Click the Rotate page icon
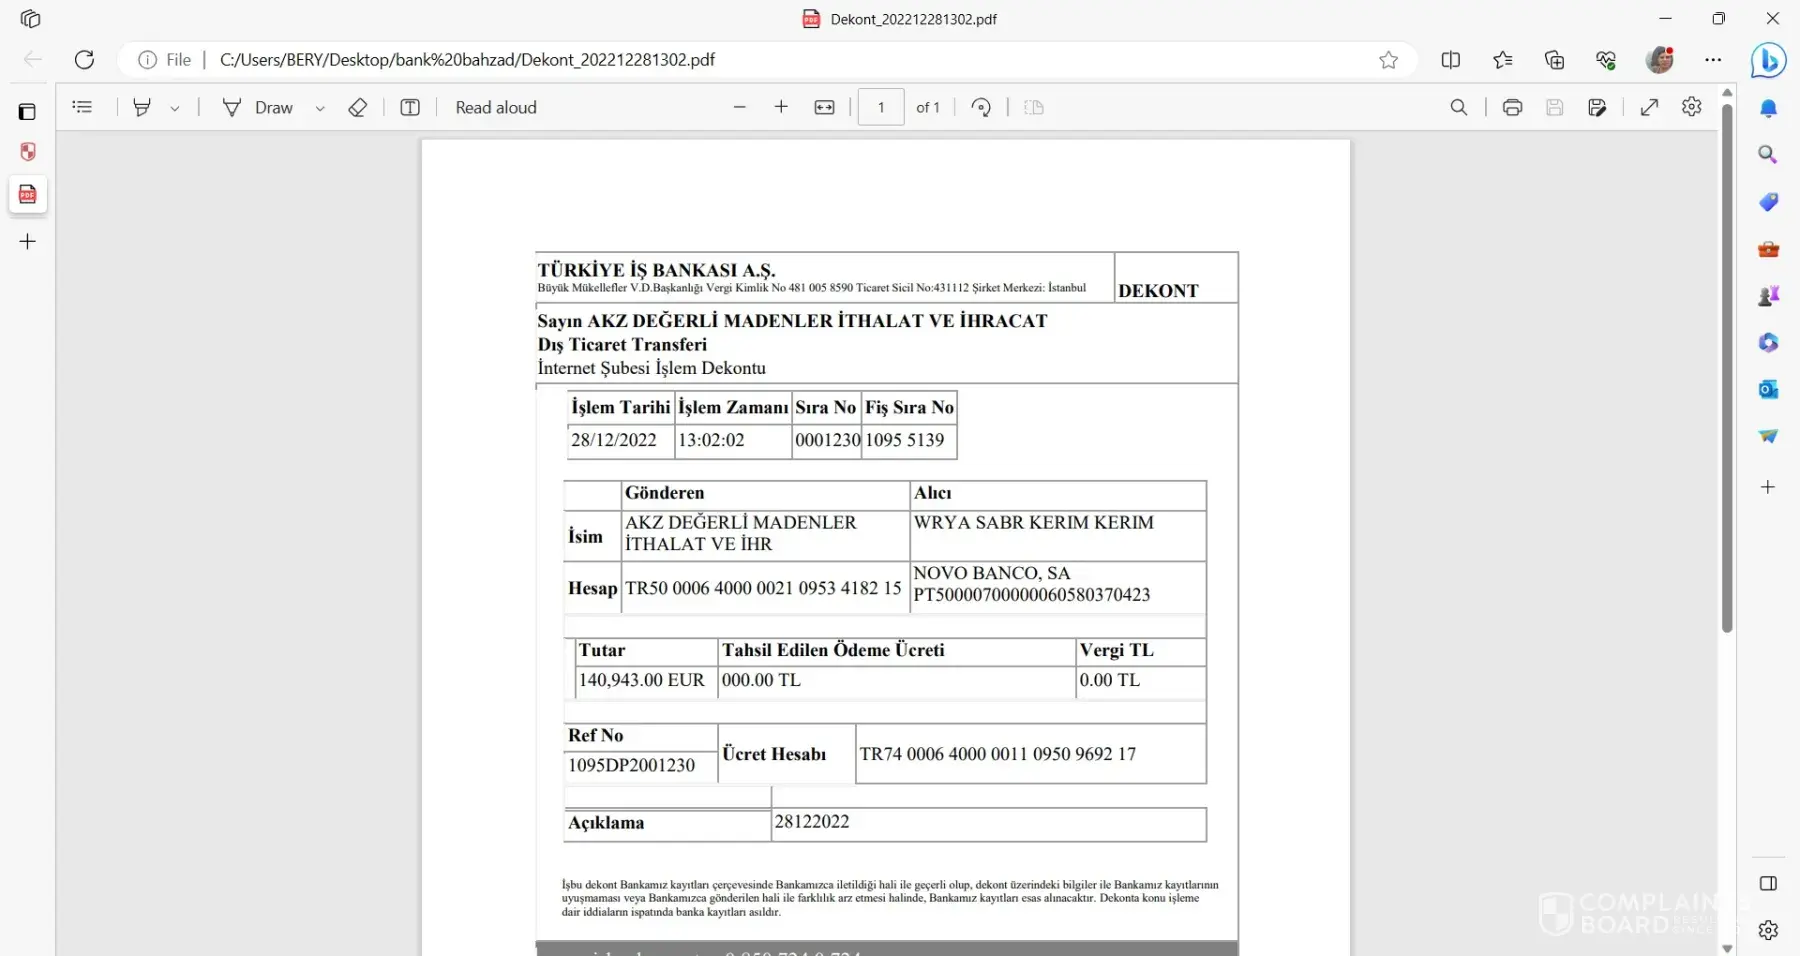This screenshot has height=956, width=1800. (981, 107)
